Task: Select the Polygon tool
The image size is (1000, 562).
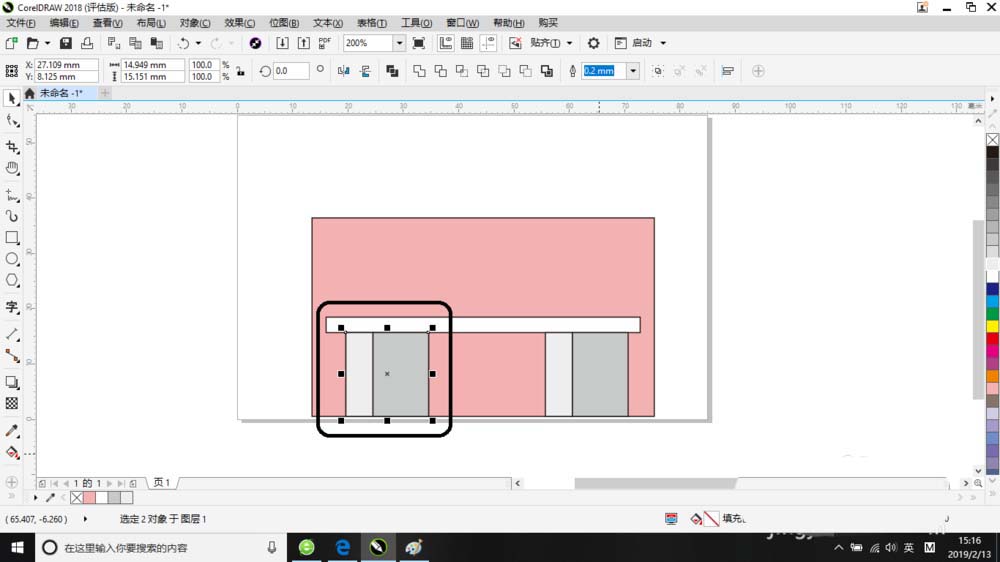Action: 12,281
